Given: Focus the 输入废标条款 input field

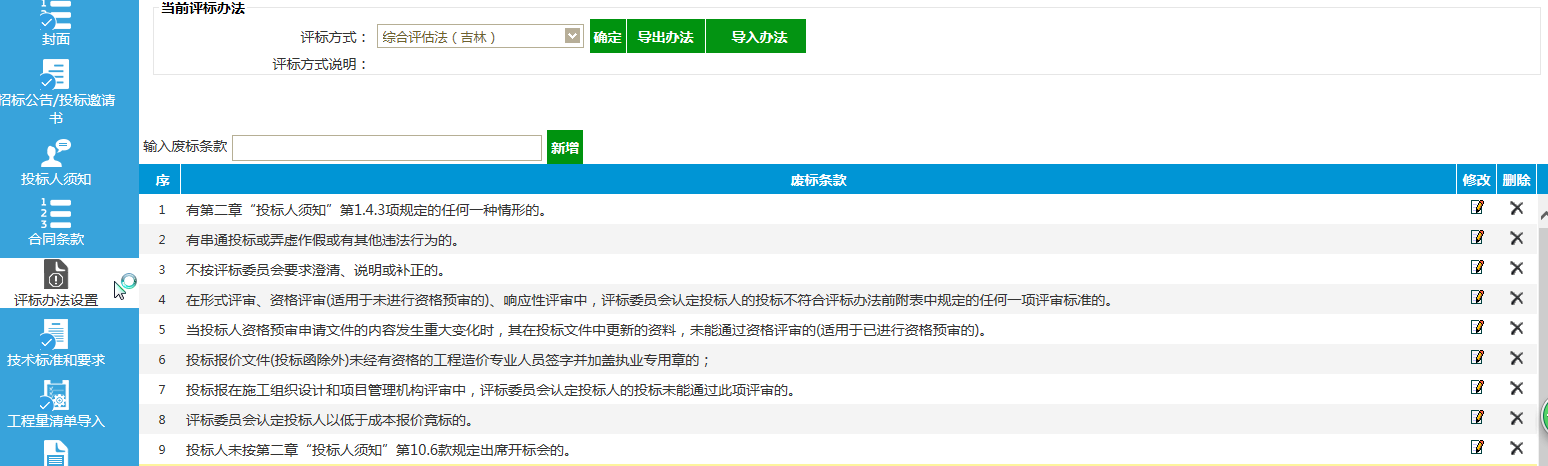Looking at the screenshot, I should click(387, 147).
